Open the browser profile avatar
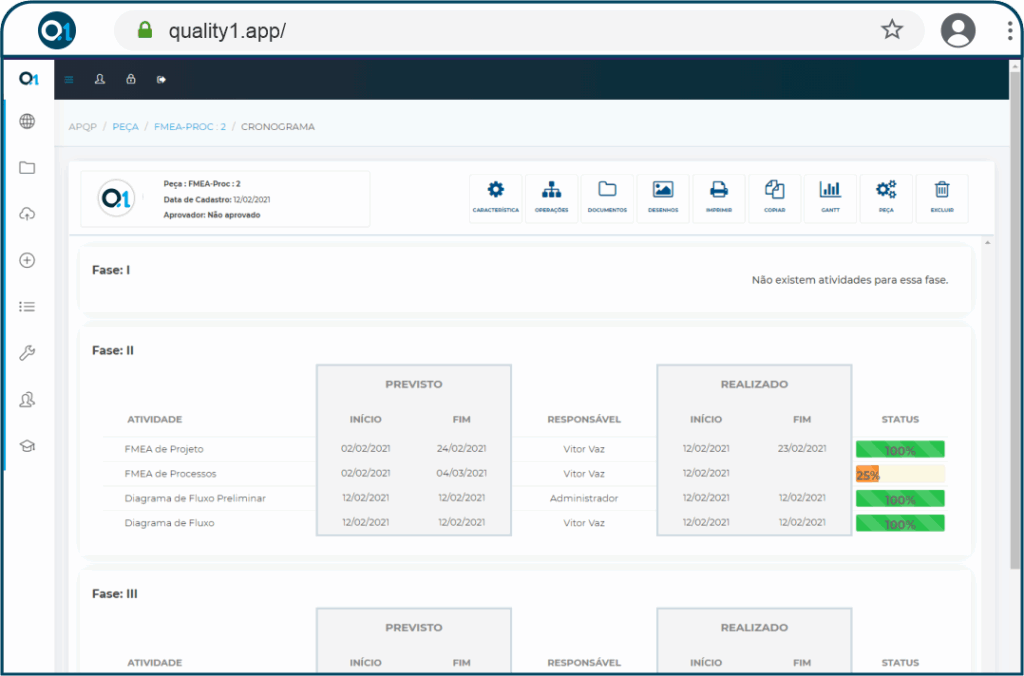 click(x=958, y=30)
